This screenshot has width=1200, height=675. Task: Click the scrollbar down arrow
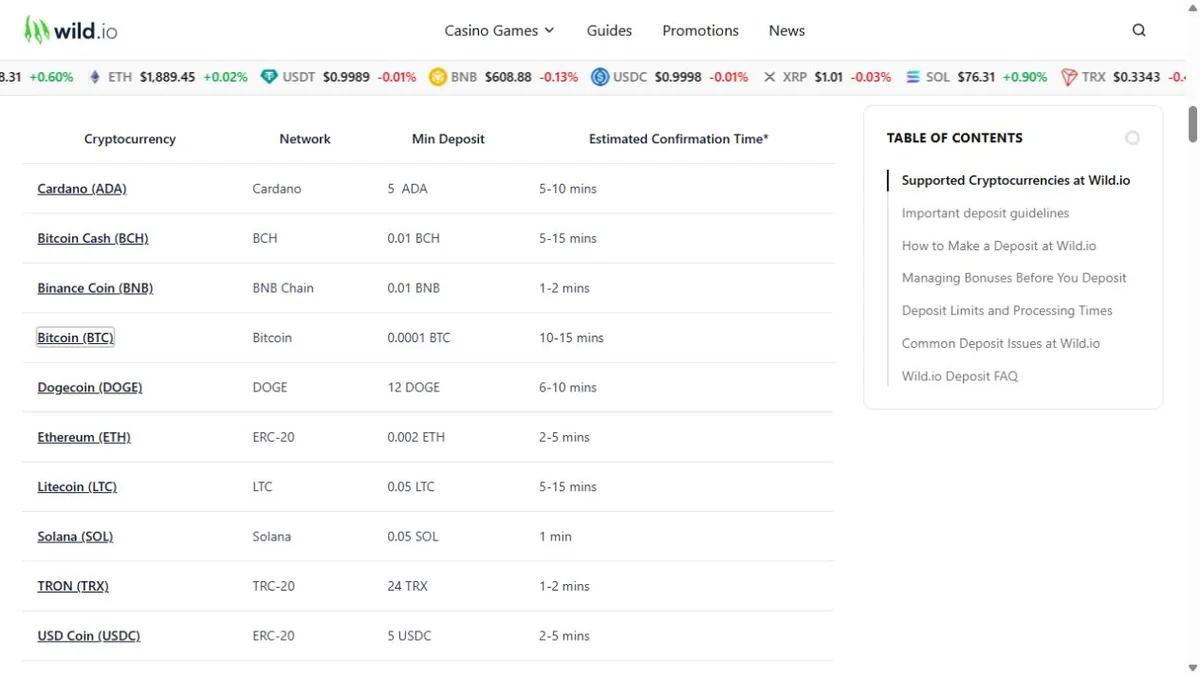pos(1192,667)
